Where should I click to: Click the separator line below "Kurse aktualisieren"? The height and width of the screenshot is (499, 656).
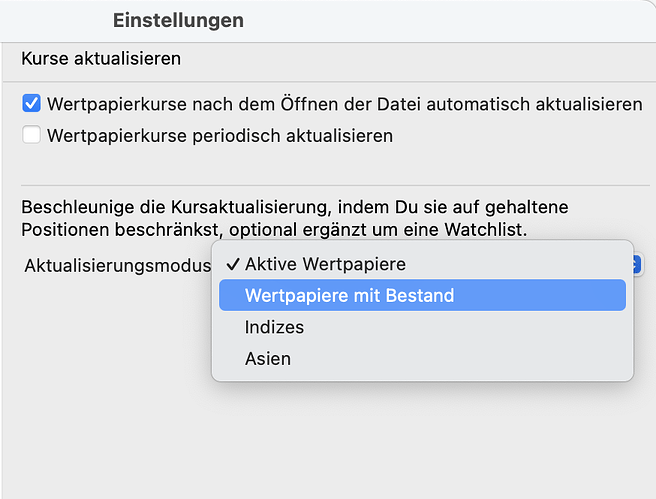click(328, 82)
